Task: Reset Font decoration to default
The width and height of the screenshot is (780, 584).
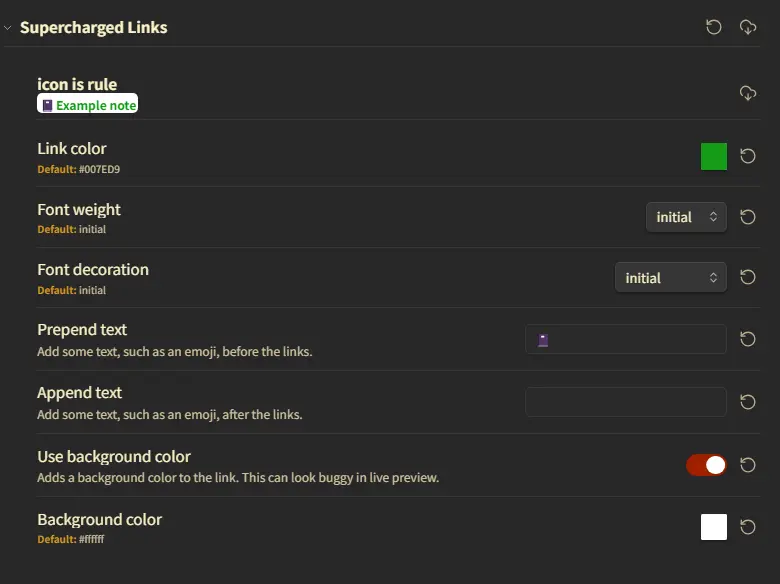Action: (748, 277)
